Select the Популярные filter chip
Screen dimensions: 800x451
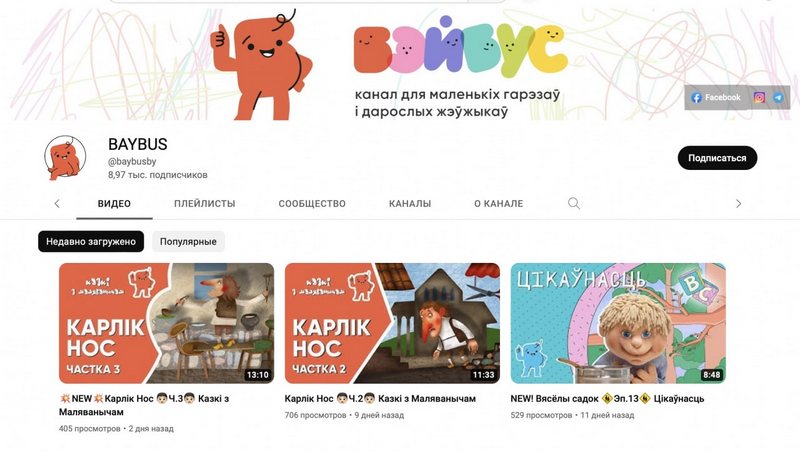pyautogui.click(x=188, y=241)
